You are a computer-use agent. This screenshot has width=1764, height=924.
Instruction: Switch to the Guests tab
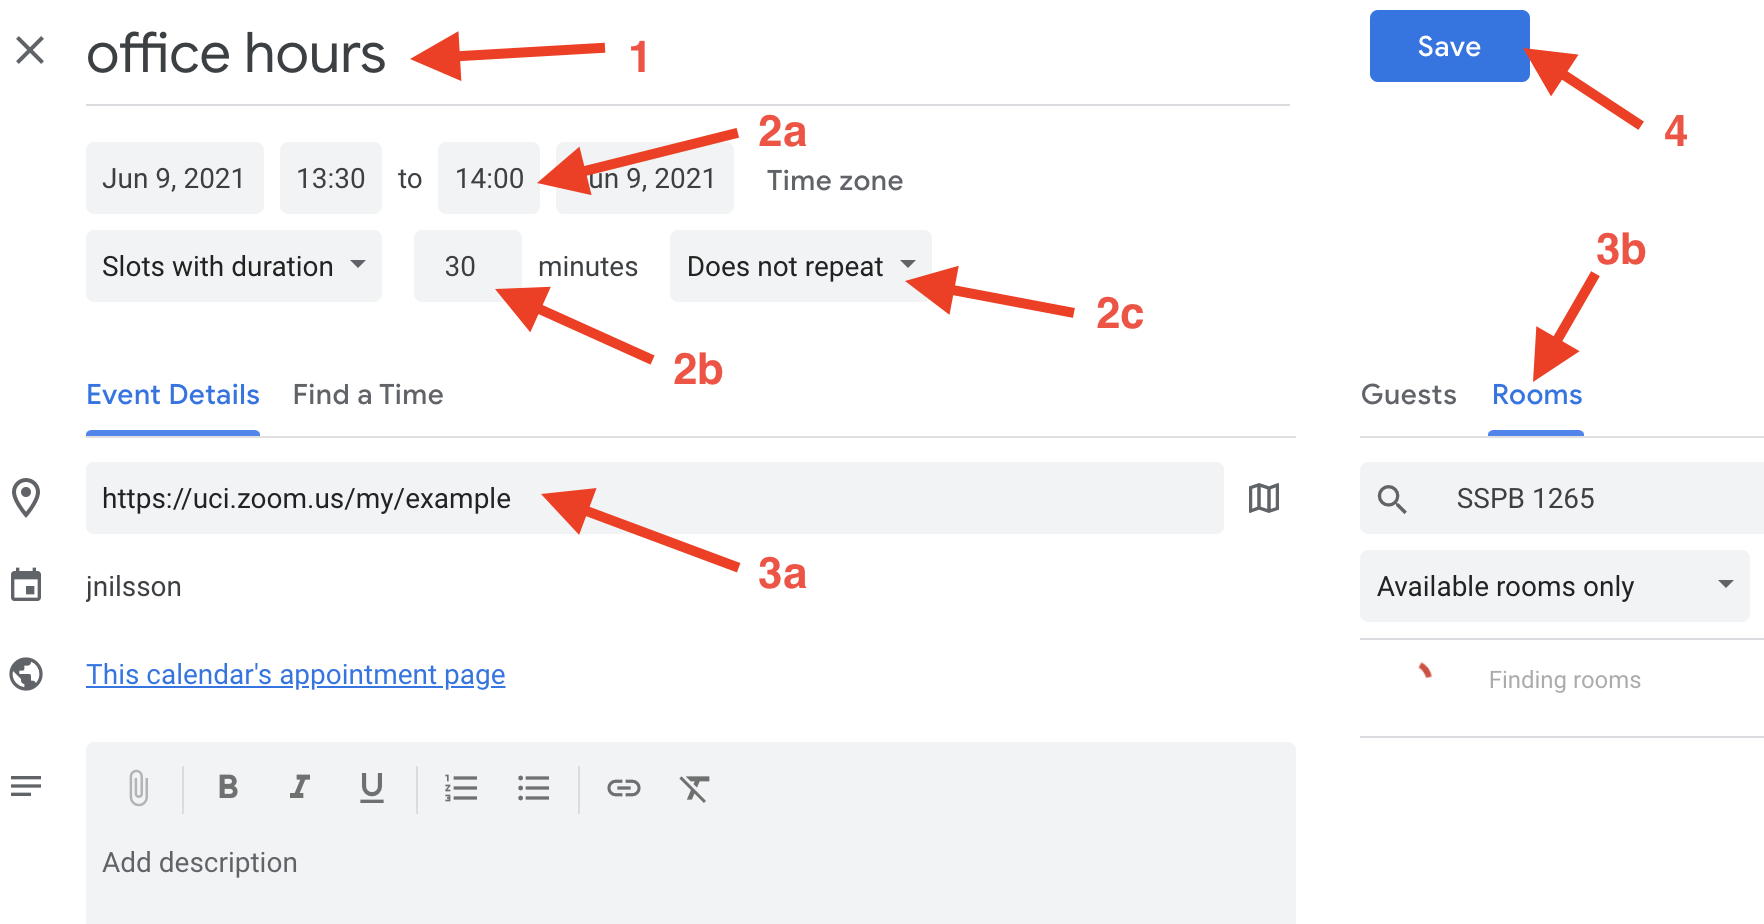[1408, 395]
